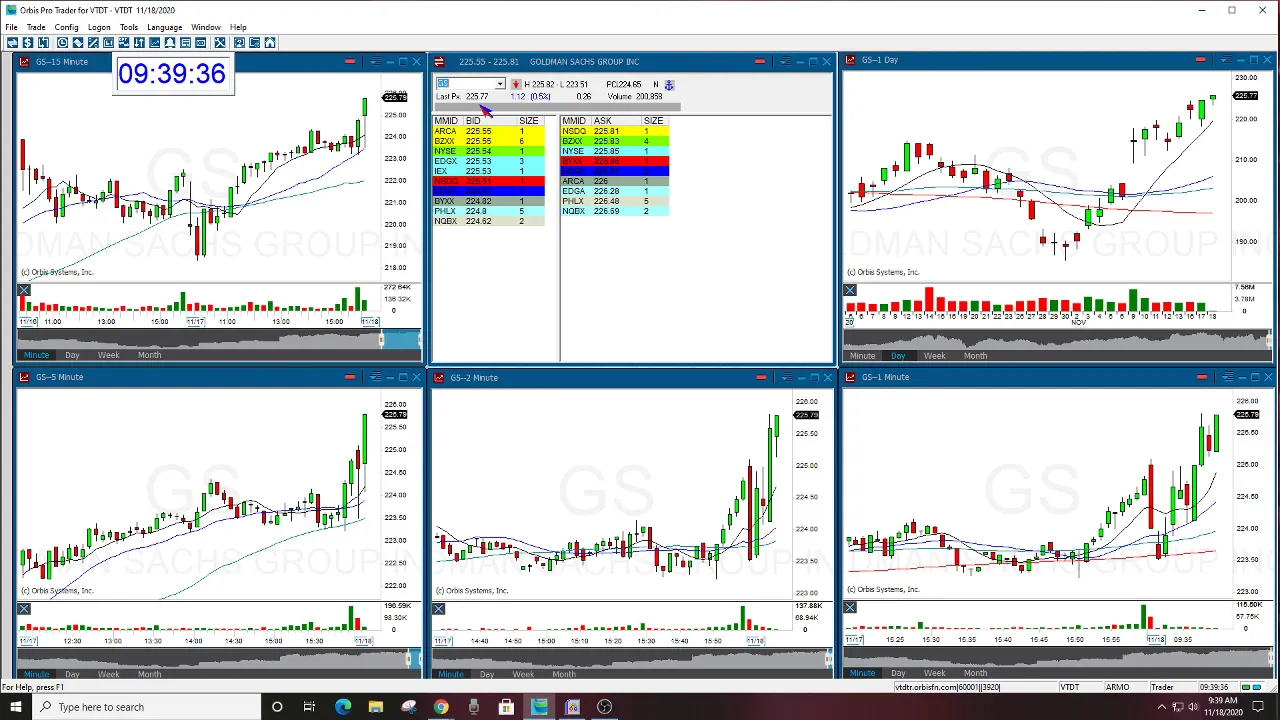Image resolution: width=1280 pixels, height=720 pixels.
Task: Select the PHLX 226.48 ask row
Action: 615,201
